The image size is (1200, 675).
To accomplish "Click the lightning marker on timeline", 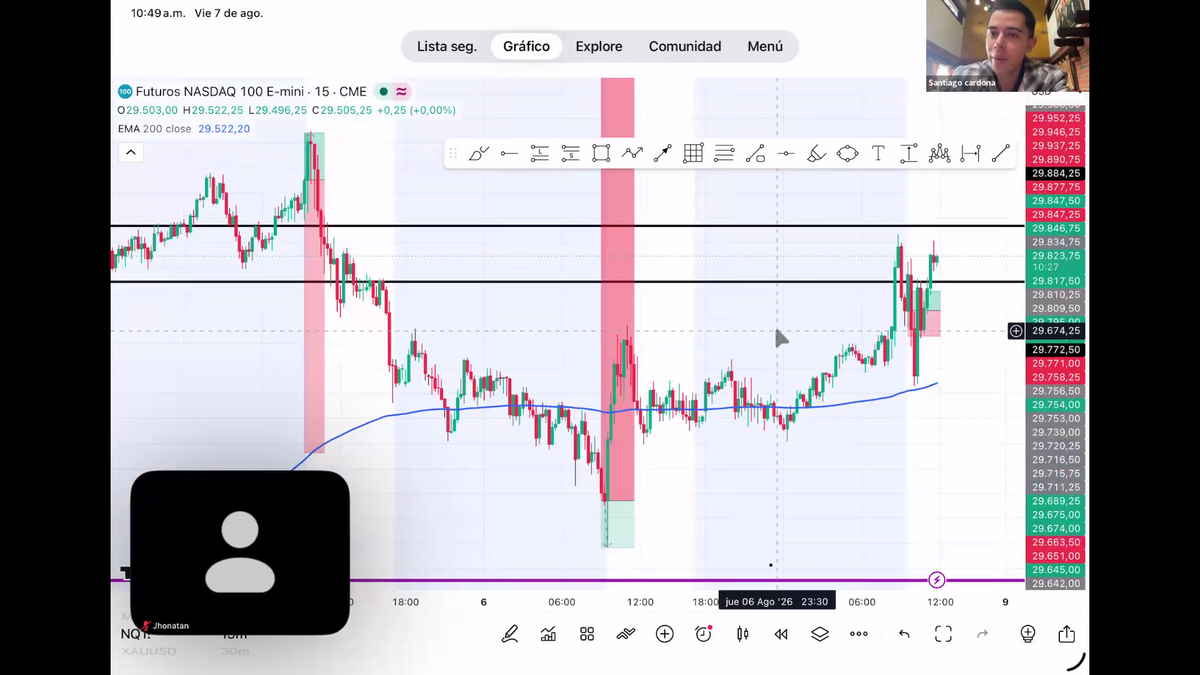I will [x=937, y=580].
